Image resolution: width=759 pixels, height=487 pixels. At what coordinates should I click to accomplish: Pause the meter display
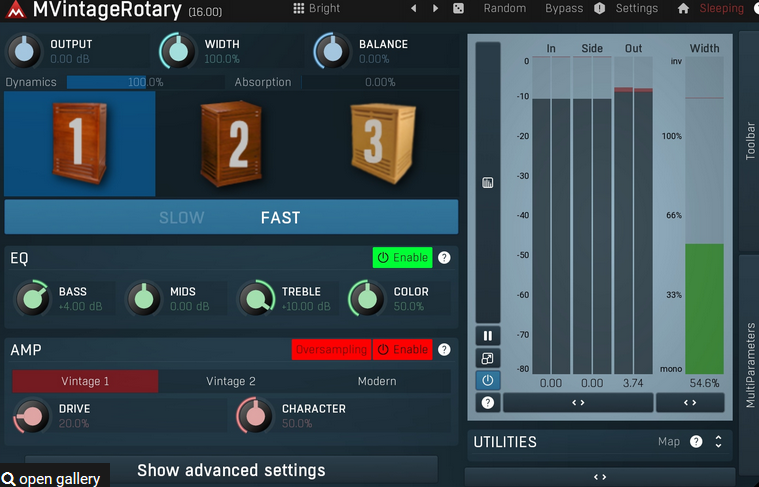(x=487, y=335)
